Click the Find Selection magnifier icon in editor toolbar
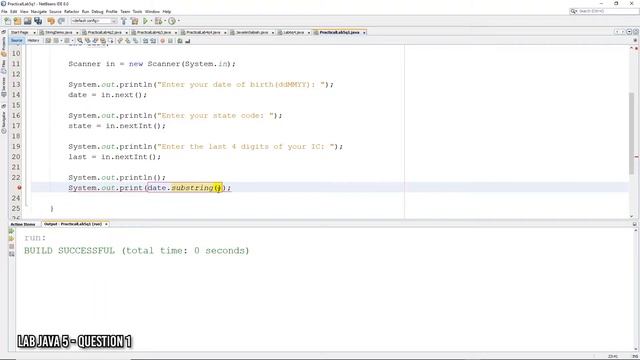The width and height of the screenshot is (640, 360). (80, 41)
